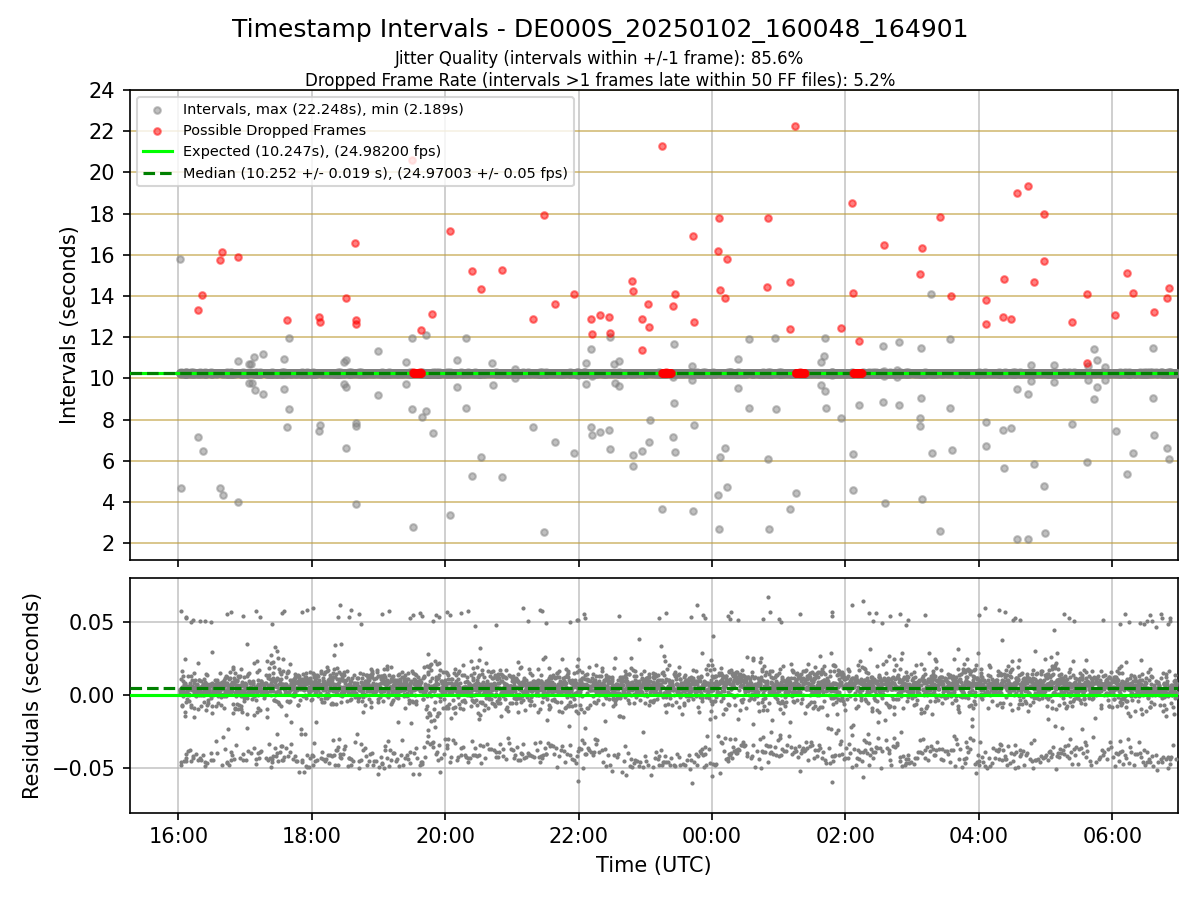Click the "20" tick on the intervals axis
1200x900 pixels.
click(x=101, y=173)
